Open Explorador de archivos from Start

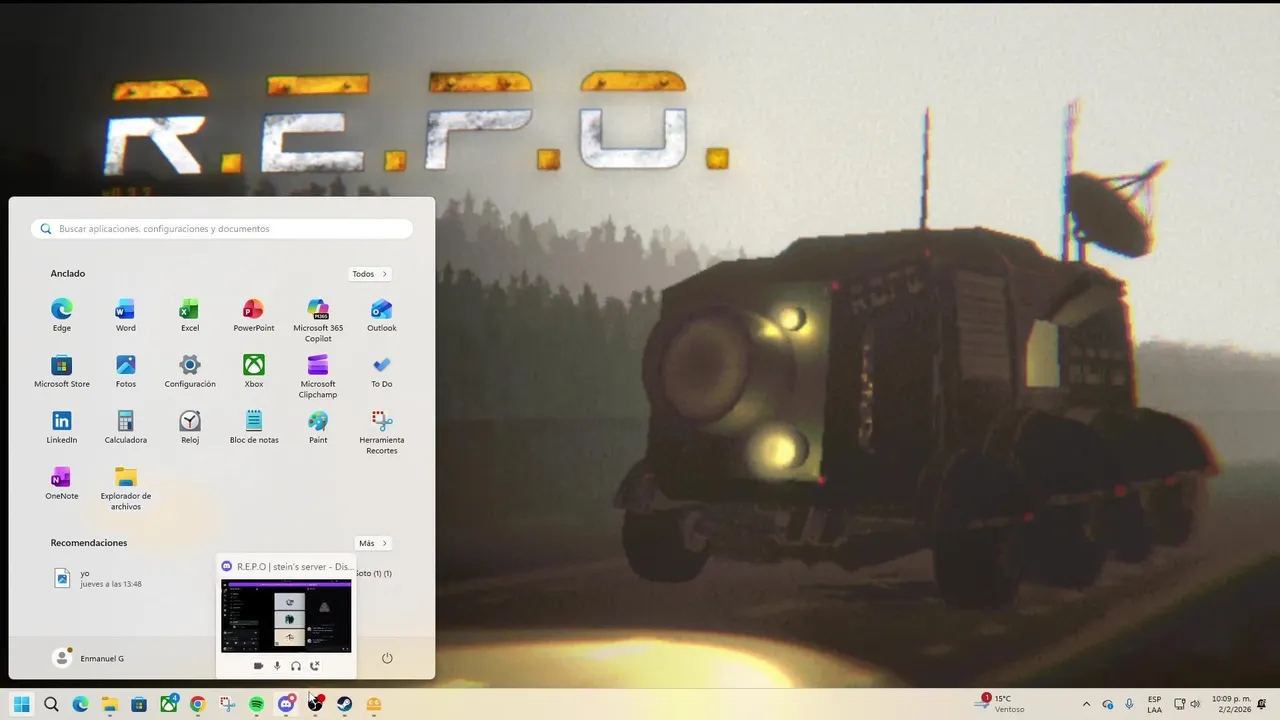click(x=125, y=487)
